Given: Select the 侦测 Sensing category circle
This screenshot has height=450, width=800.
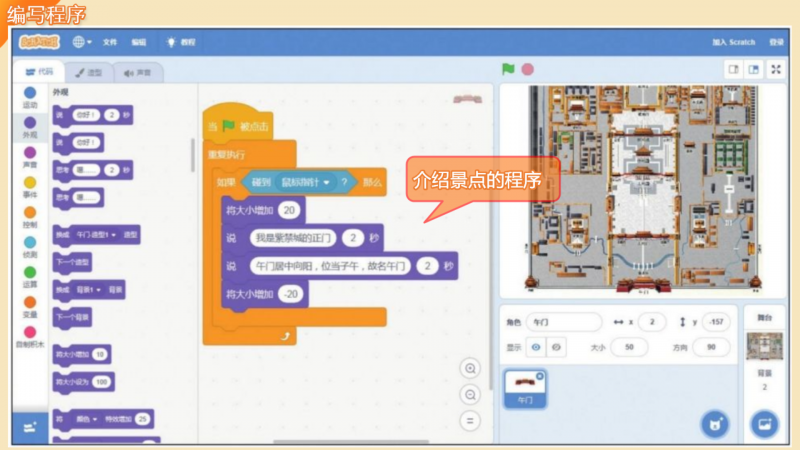Looking at the screenshot, I should click(30, 242).
